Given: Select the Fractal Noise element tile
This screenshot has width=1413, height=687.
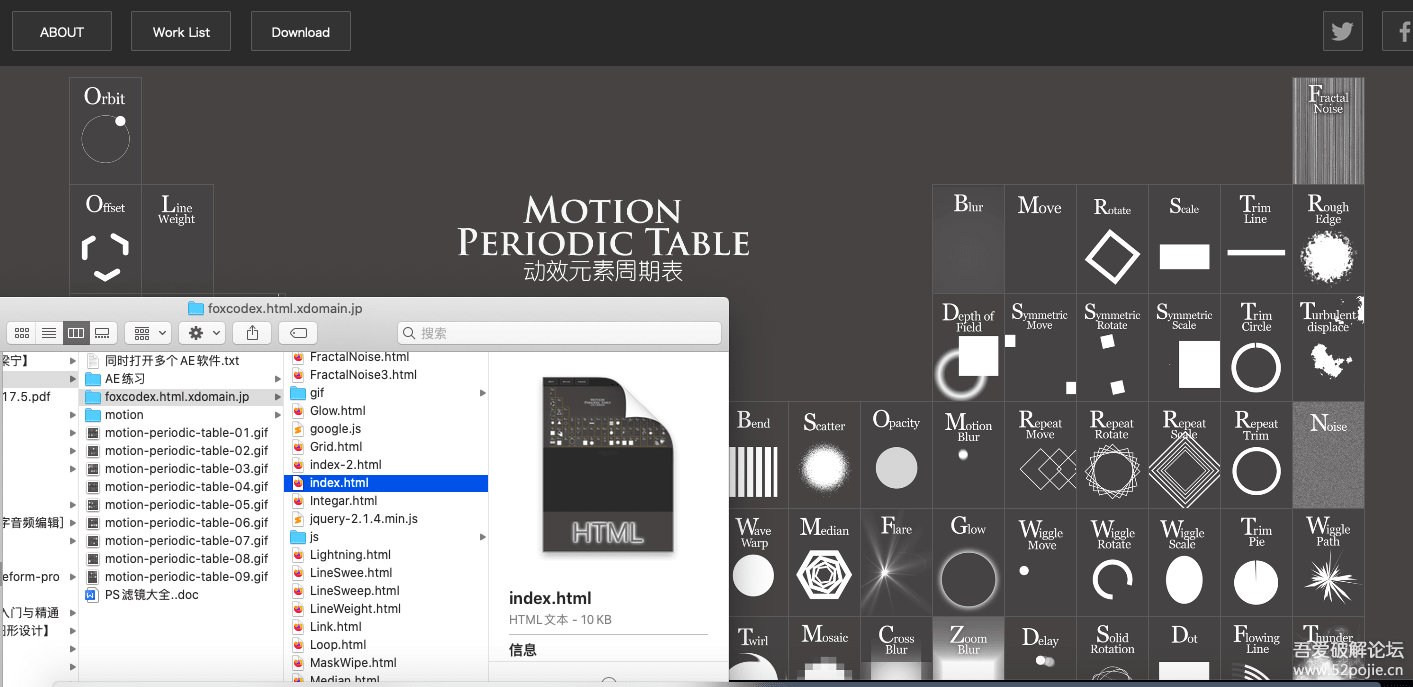Looking at the screenshot, I should point(1328,130).
